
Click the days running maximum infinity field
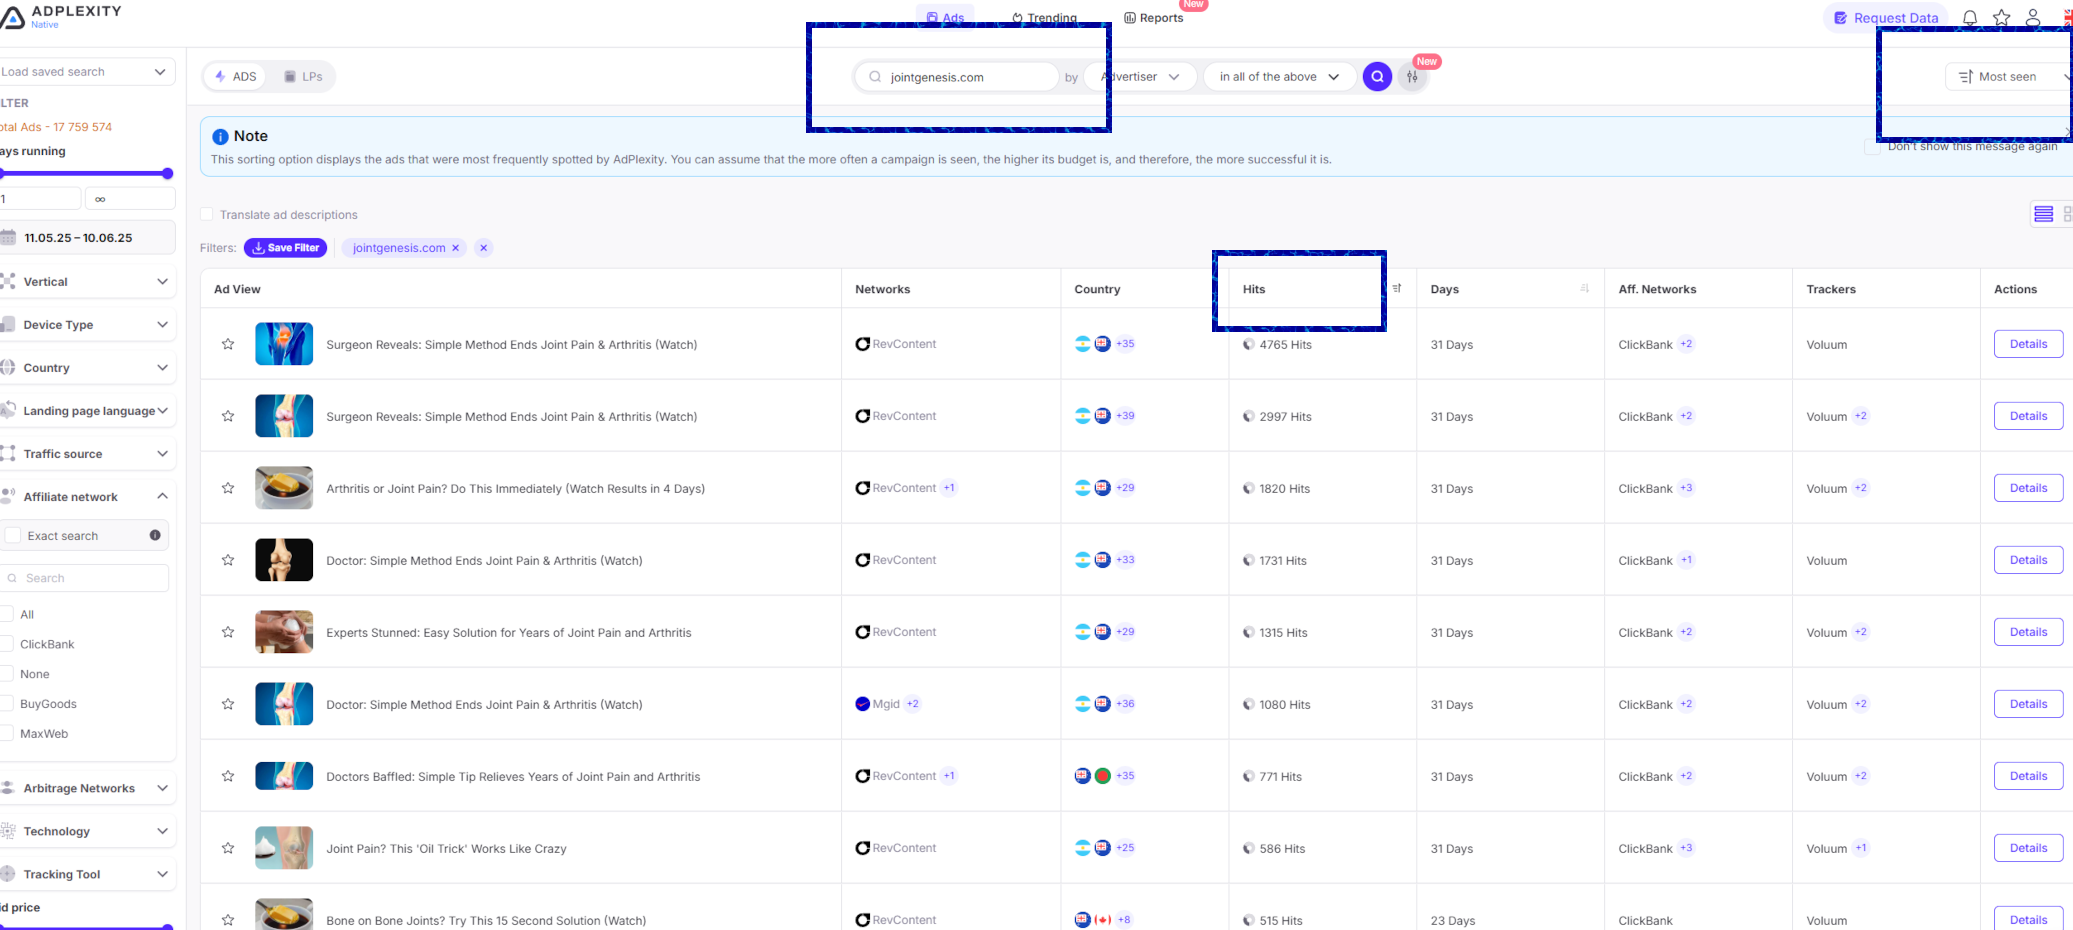(x=130, y=199)
